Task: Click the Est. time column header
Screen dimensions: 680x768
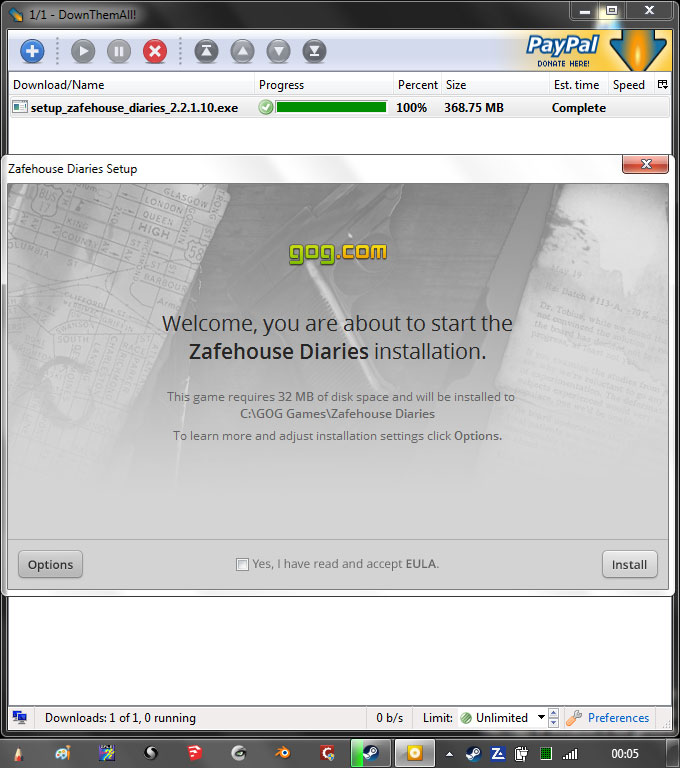Action: pos(579,85)
